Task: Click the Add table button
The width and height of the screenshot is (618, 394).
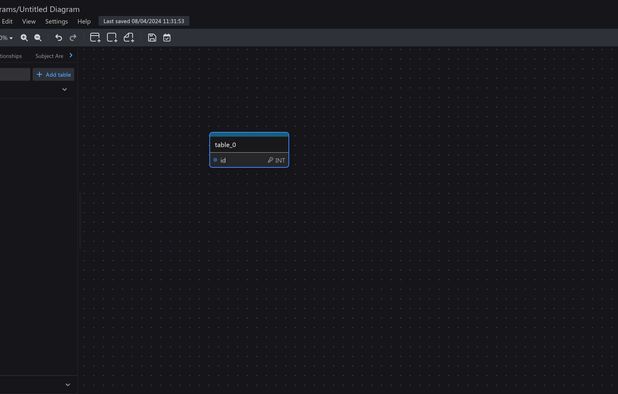Action: pyautogui.click(x=53, y=74)
